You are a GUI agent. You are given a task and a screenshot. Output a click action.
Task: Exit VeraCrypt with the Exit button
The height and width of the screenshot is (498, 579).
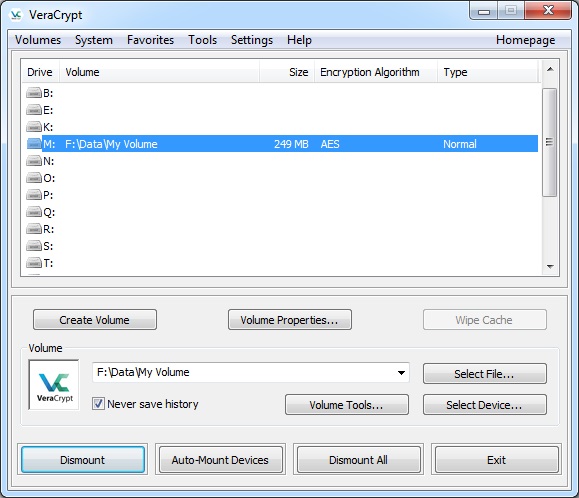pos(497,460)
